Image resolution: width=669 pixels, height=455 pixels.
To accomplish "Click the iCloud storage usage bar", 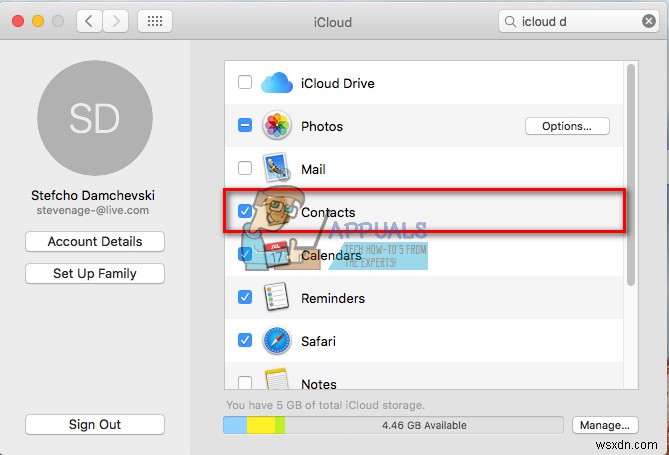I will tap(393, 425).
